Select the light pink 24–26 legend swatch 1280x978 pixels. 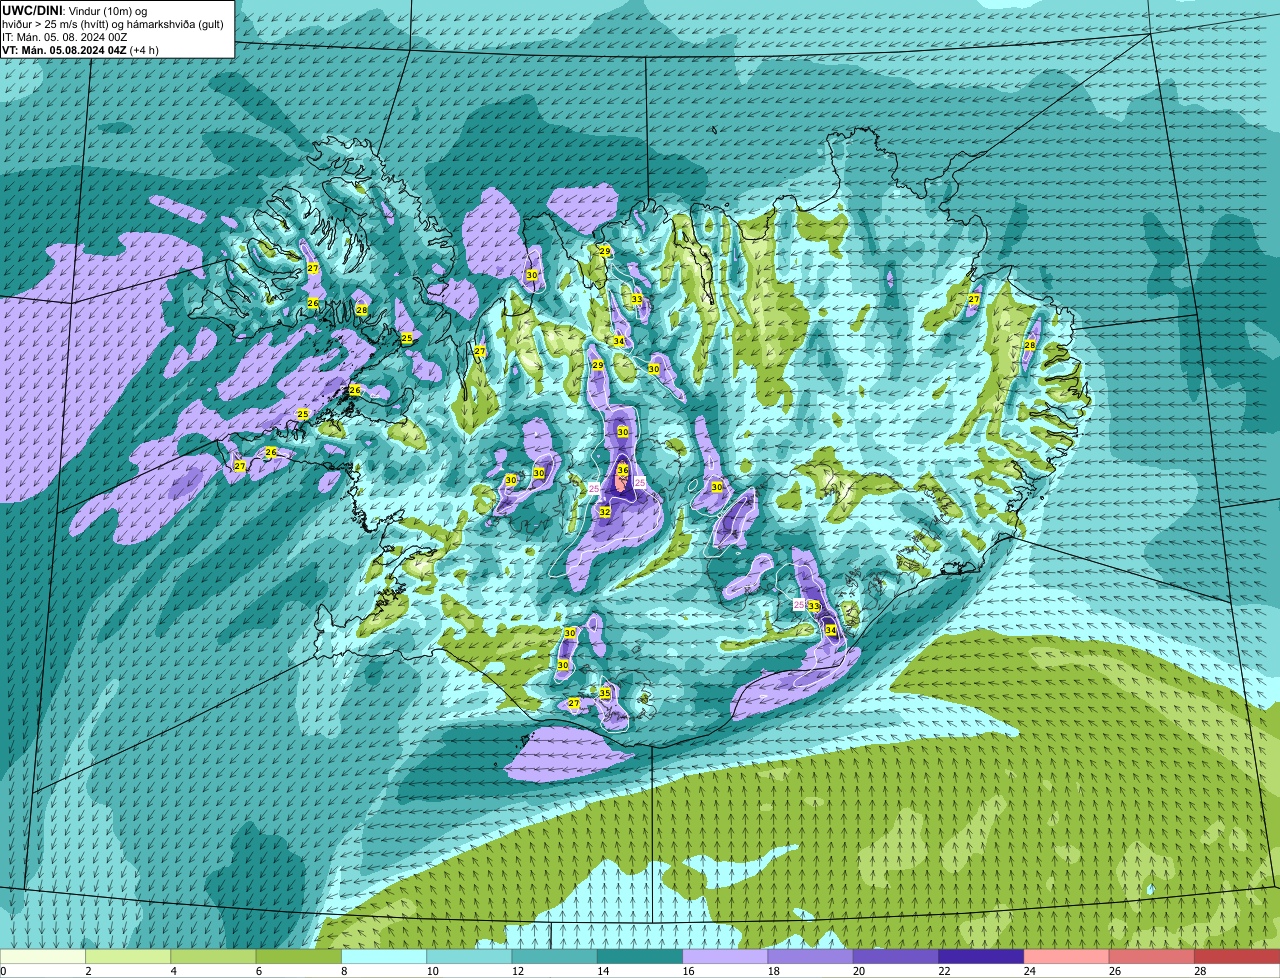1067,956
